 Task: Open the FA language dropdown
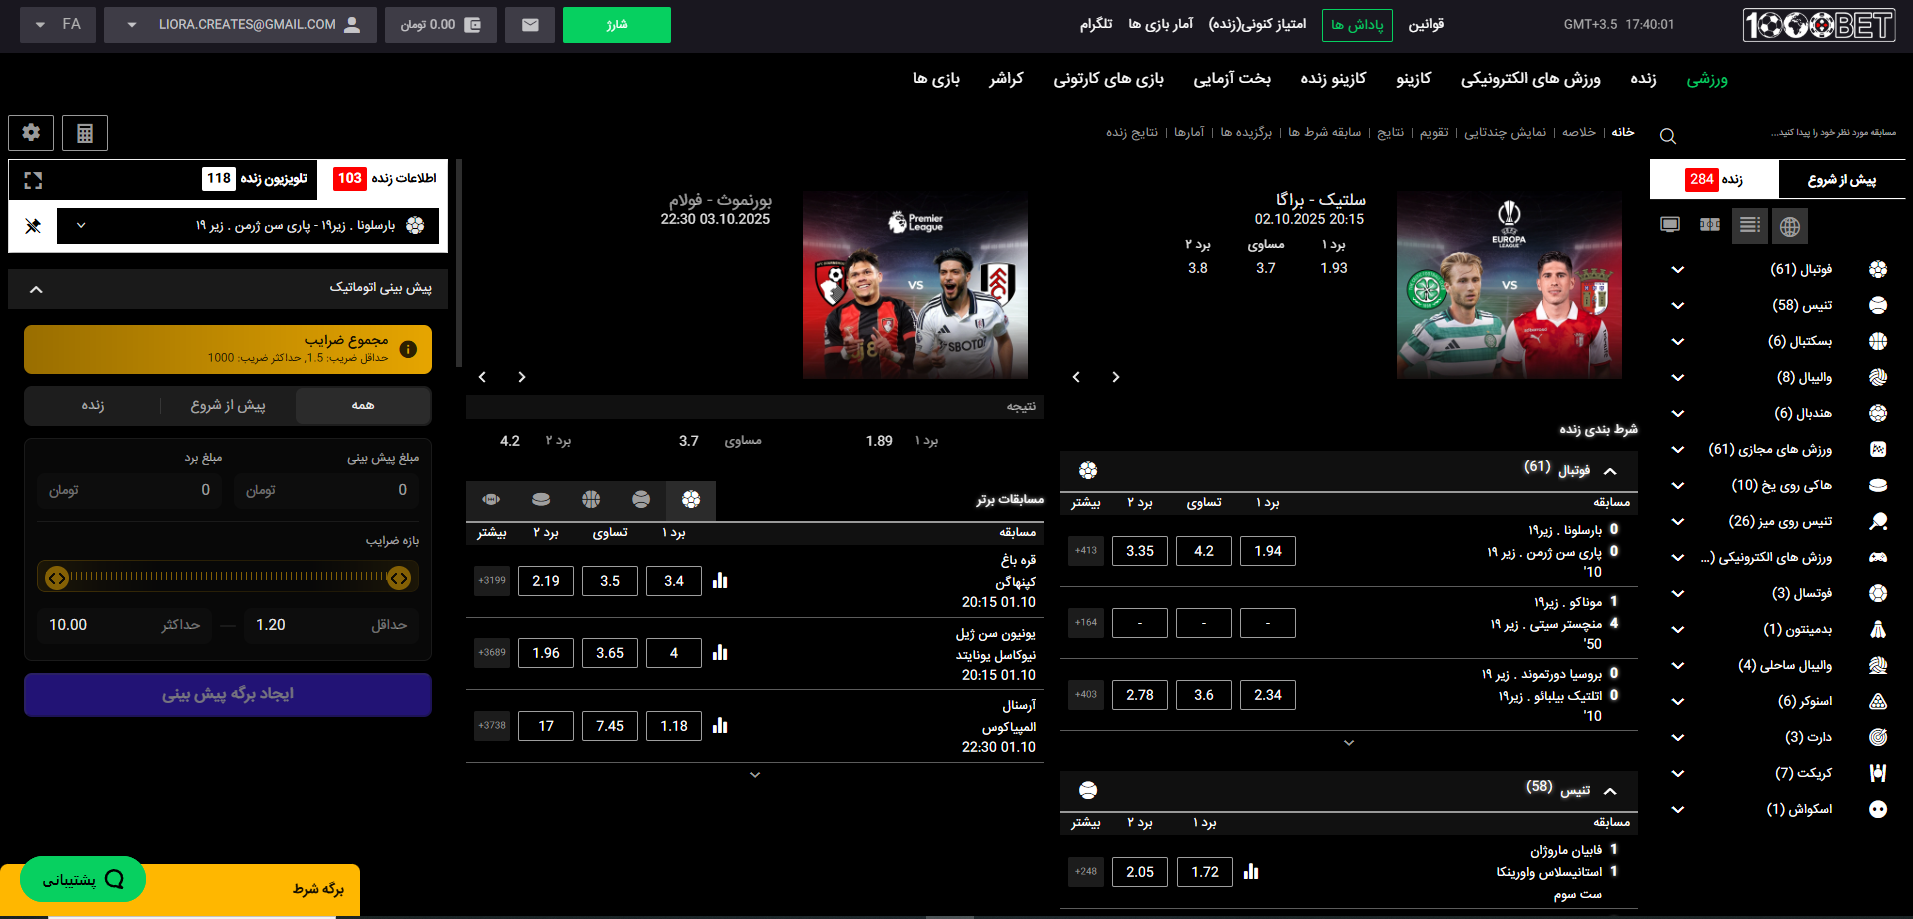click(58, 25)
